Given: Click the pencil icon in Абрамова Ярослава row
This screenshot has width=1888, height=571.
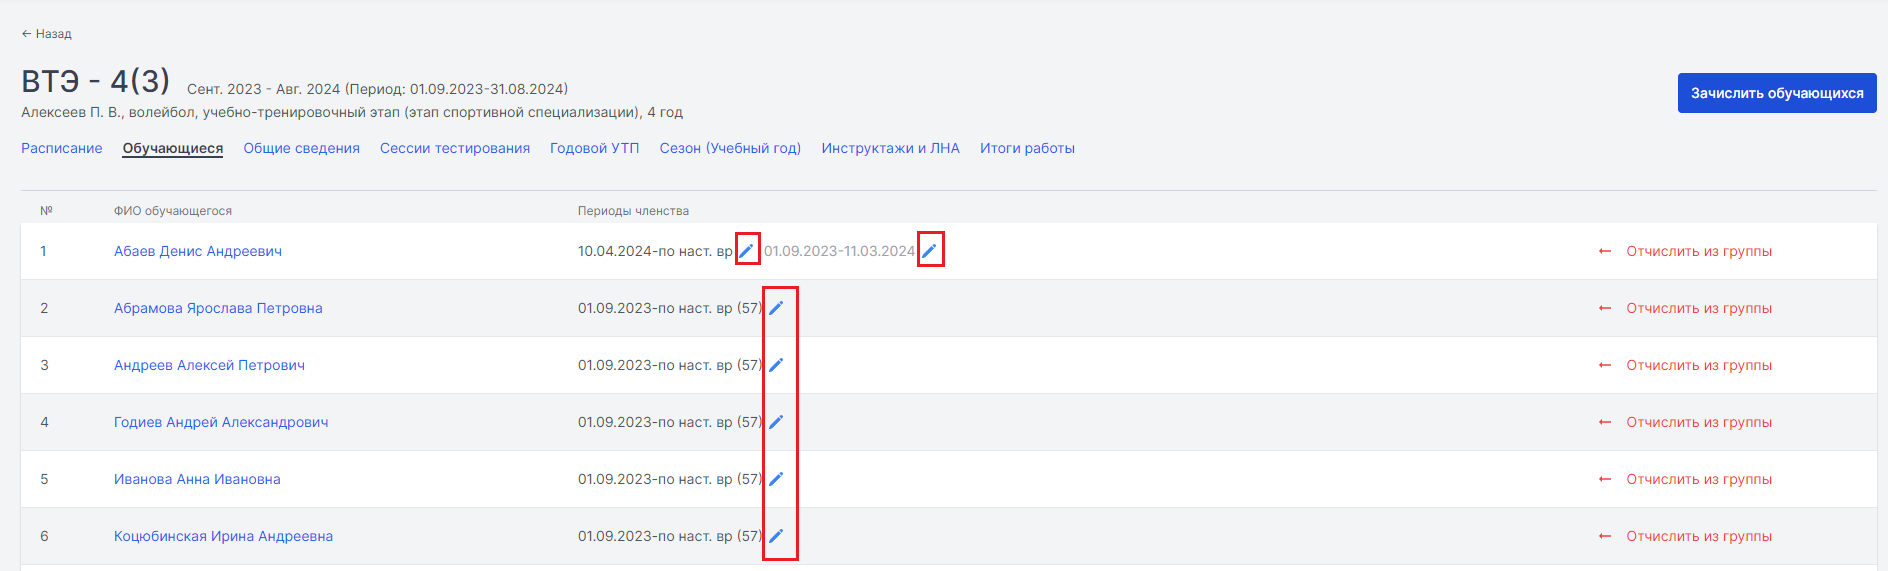Looking at the screenshot, I should pos(776,308).
